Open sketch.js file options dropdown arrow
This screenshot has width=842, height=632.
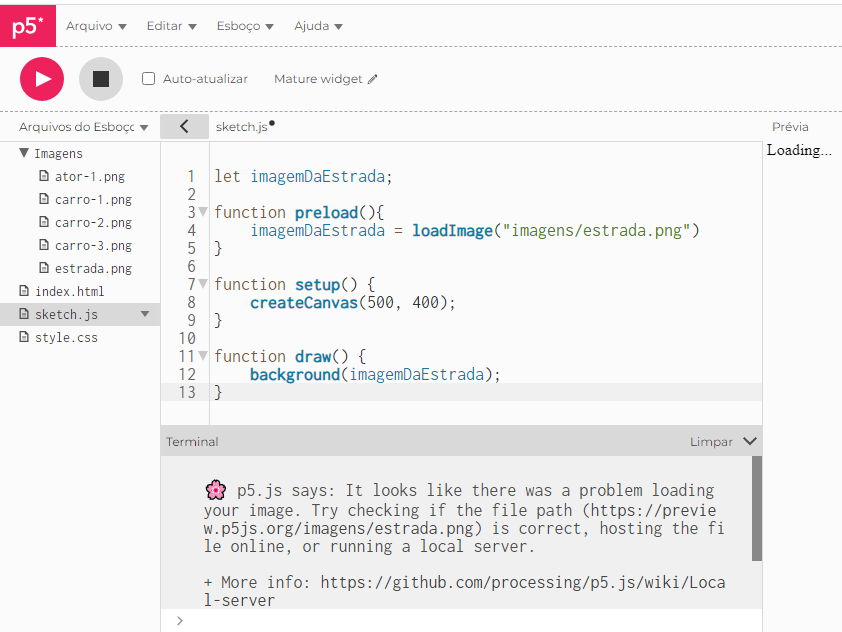(x=145, y=314)
